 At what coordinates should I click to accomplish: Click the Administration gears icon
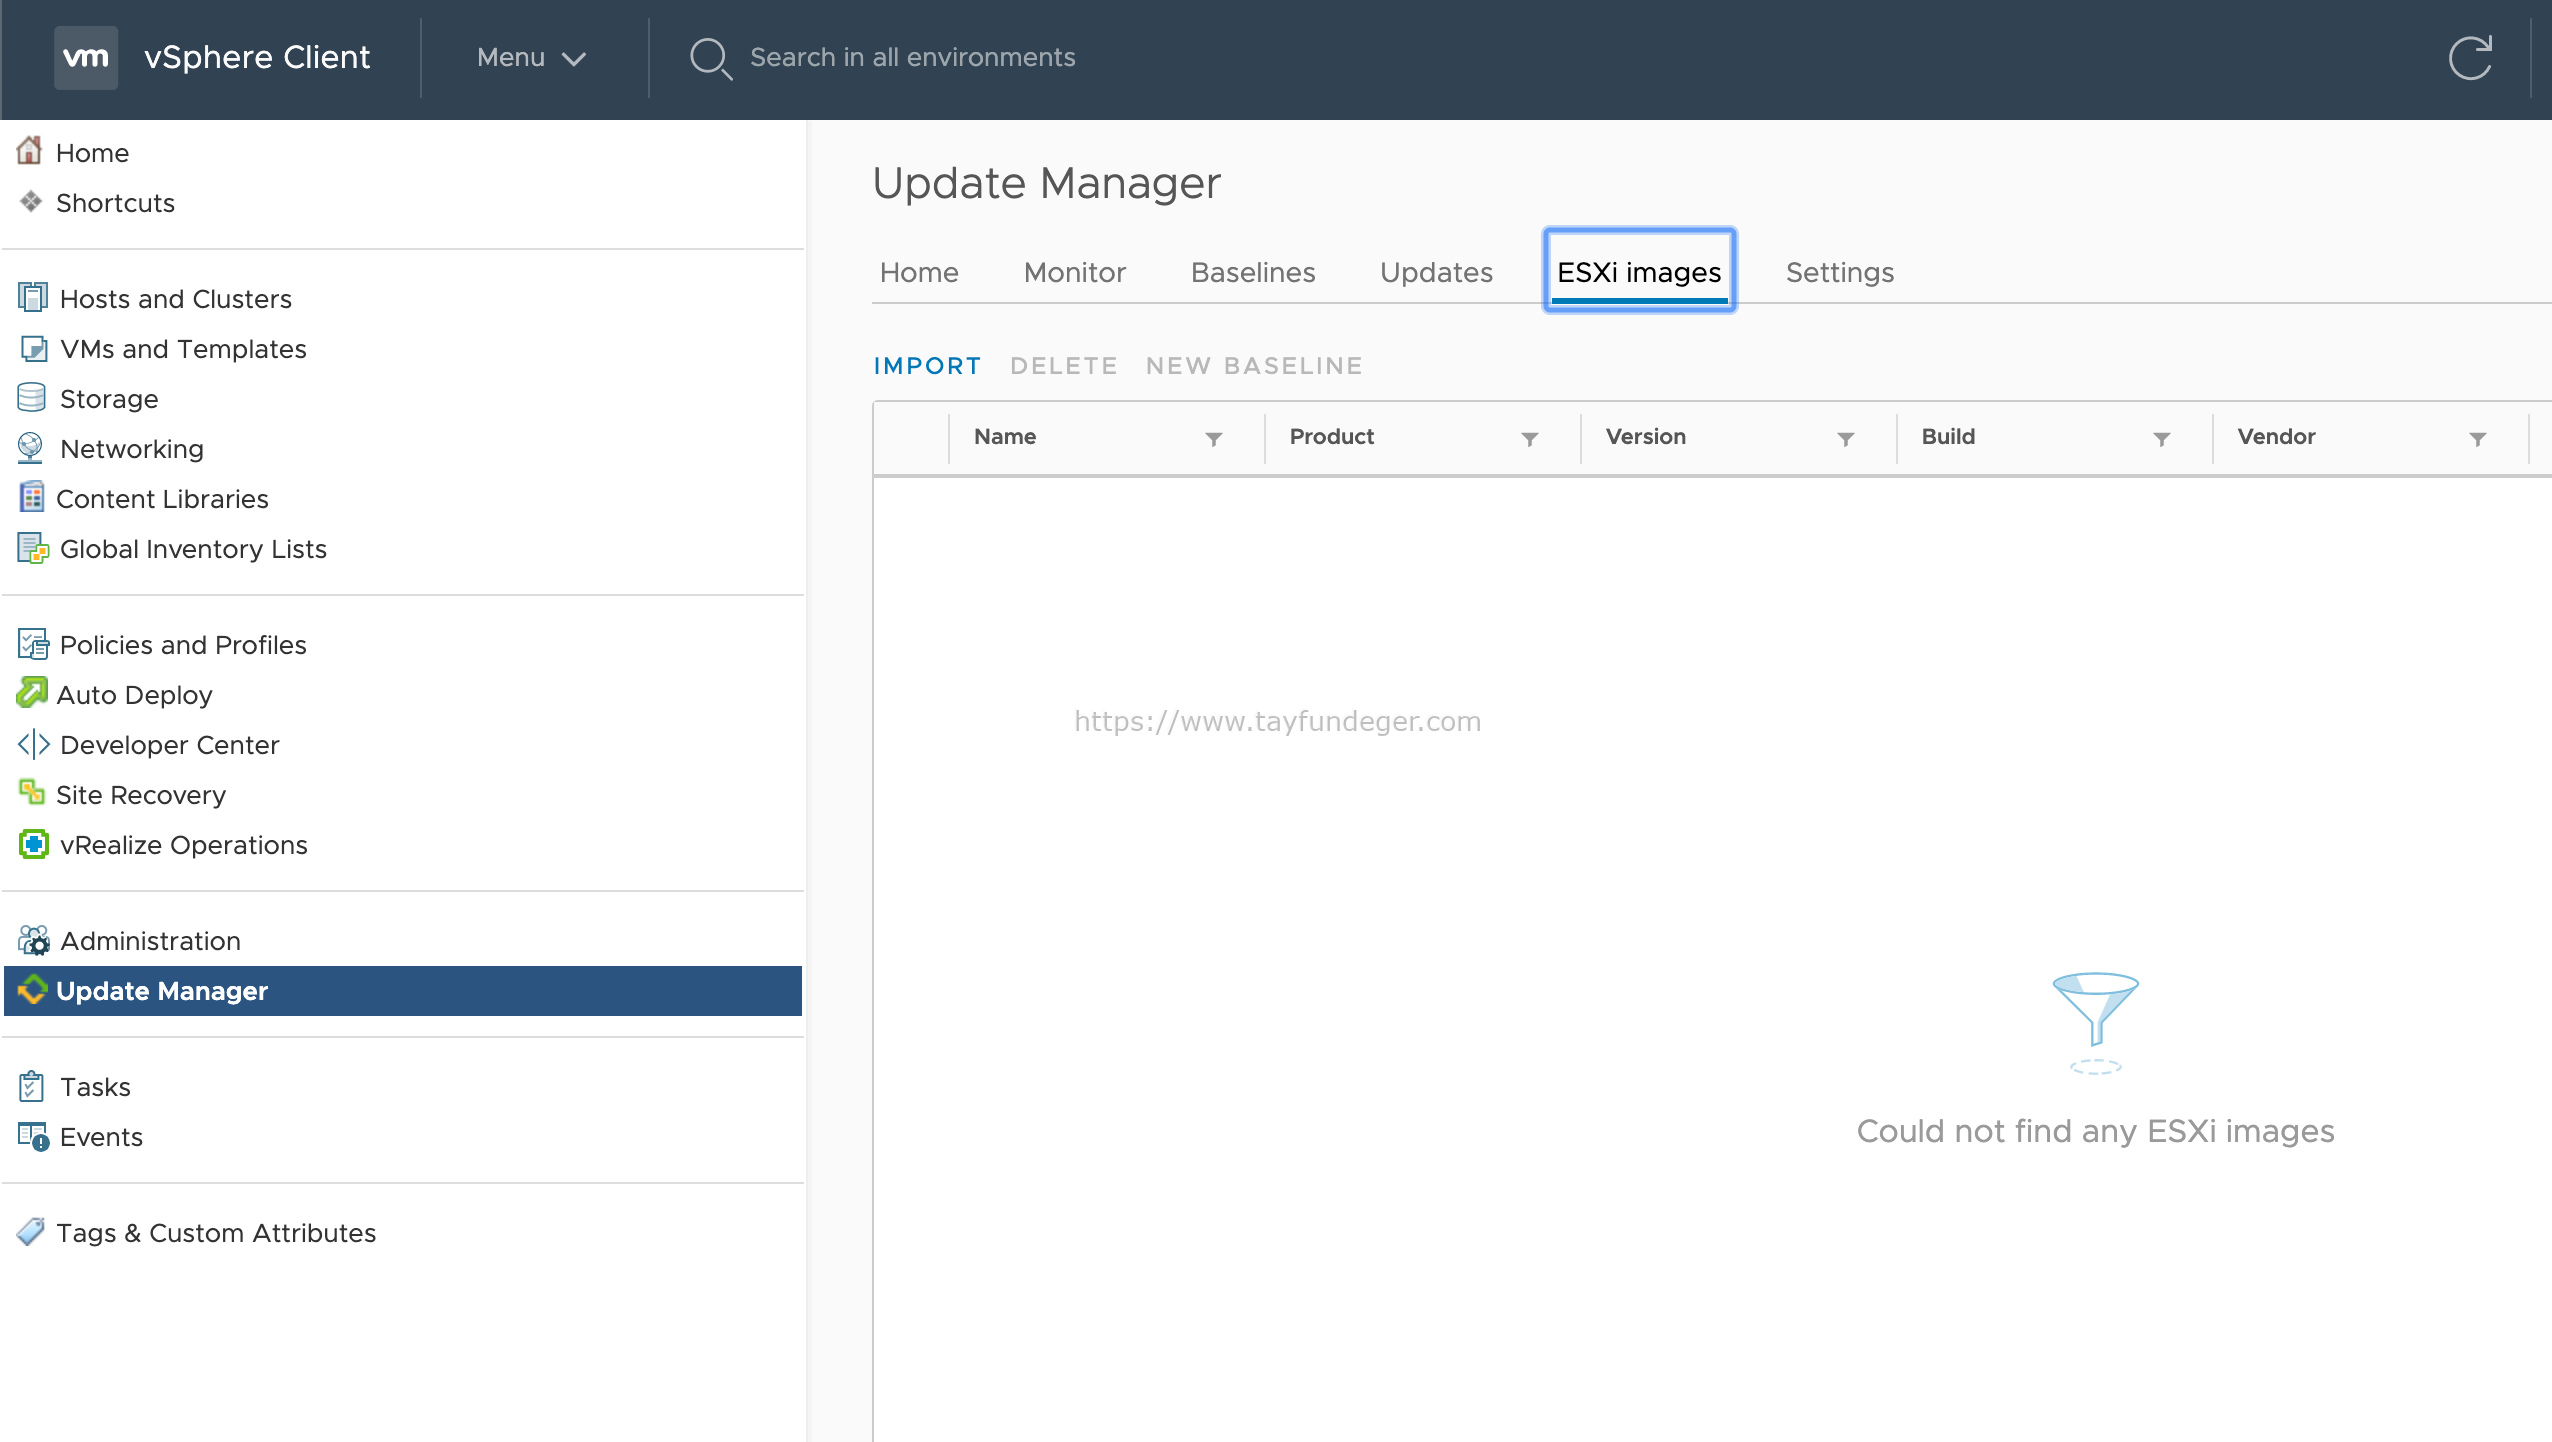click(x=33, y=940)
